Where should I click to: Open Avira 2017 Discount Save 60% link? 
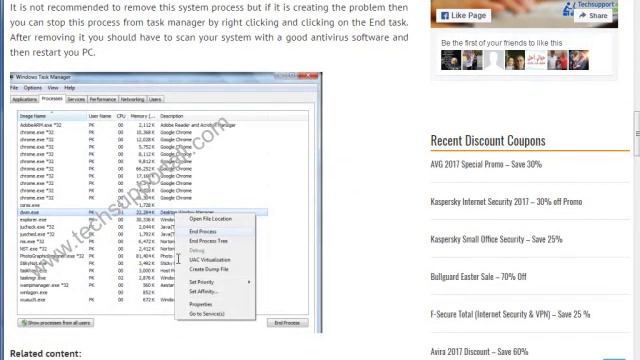click(x=479, y=351)
